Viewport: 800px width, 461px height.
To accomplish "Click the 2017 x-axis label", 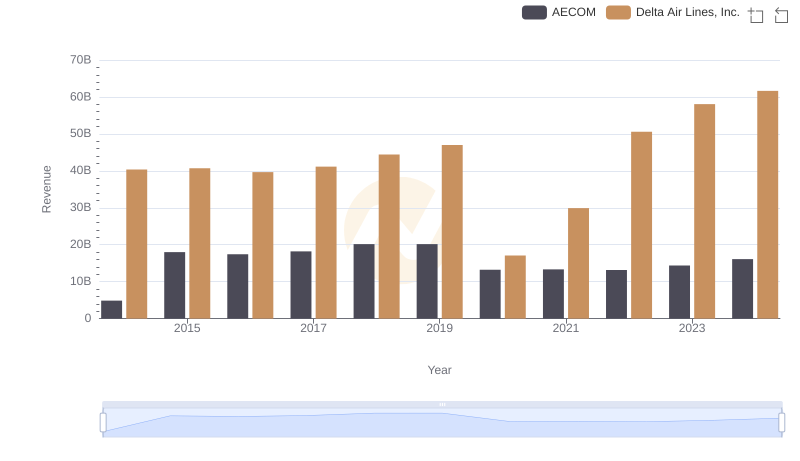I will tap(313, 328).
